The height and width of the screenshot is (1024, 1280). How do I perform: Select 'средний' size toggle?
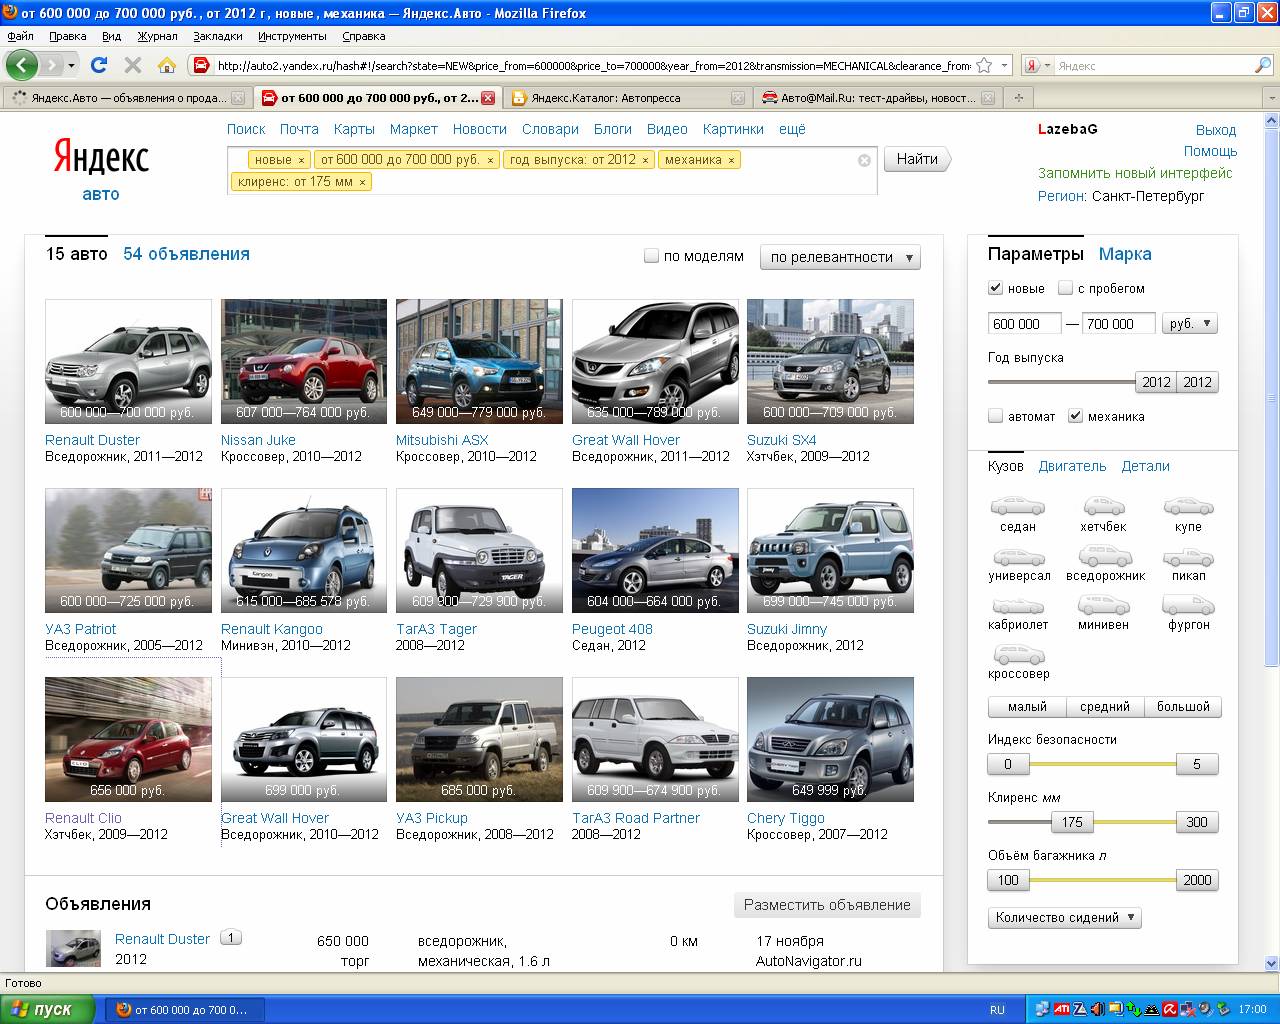click(1105, 706)
